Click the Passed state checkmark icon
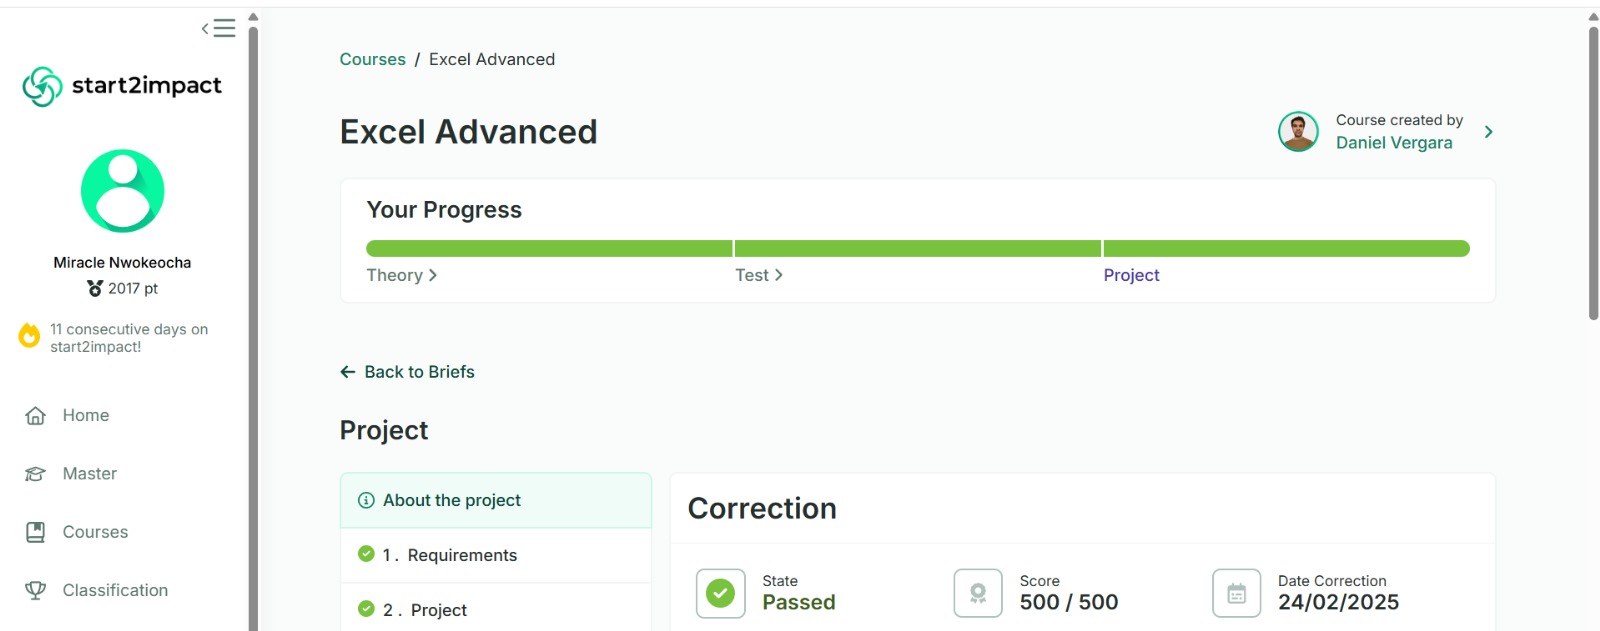 [x=720, y=593]
